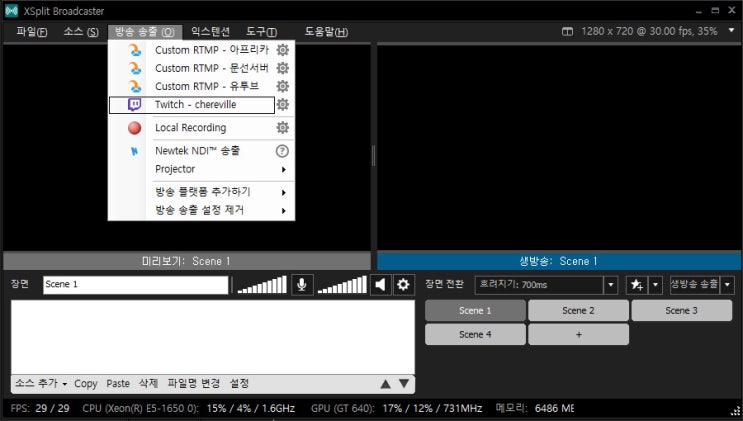Click the layout split-view icon near resolution

[x=567, y=32]
